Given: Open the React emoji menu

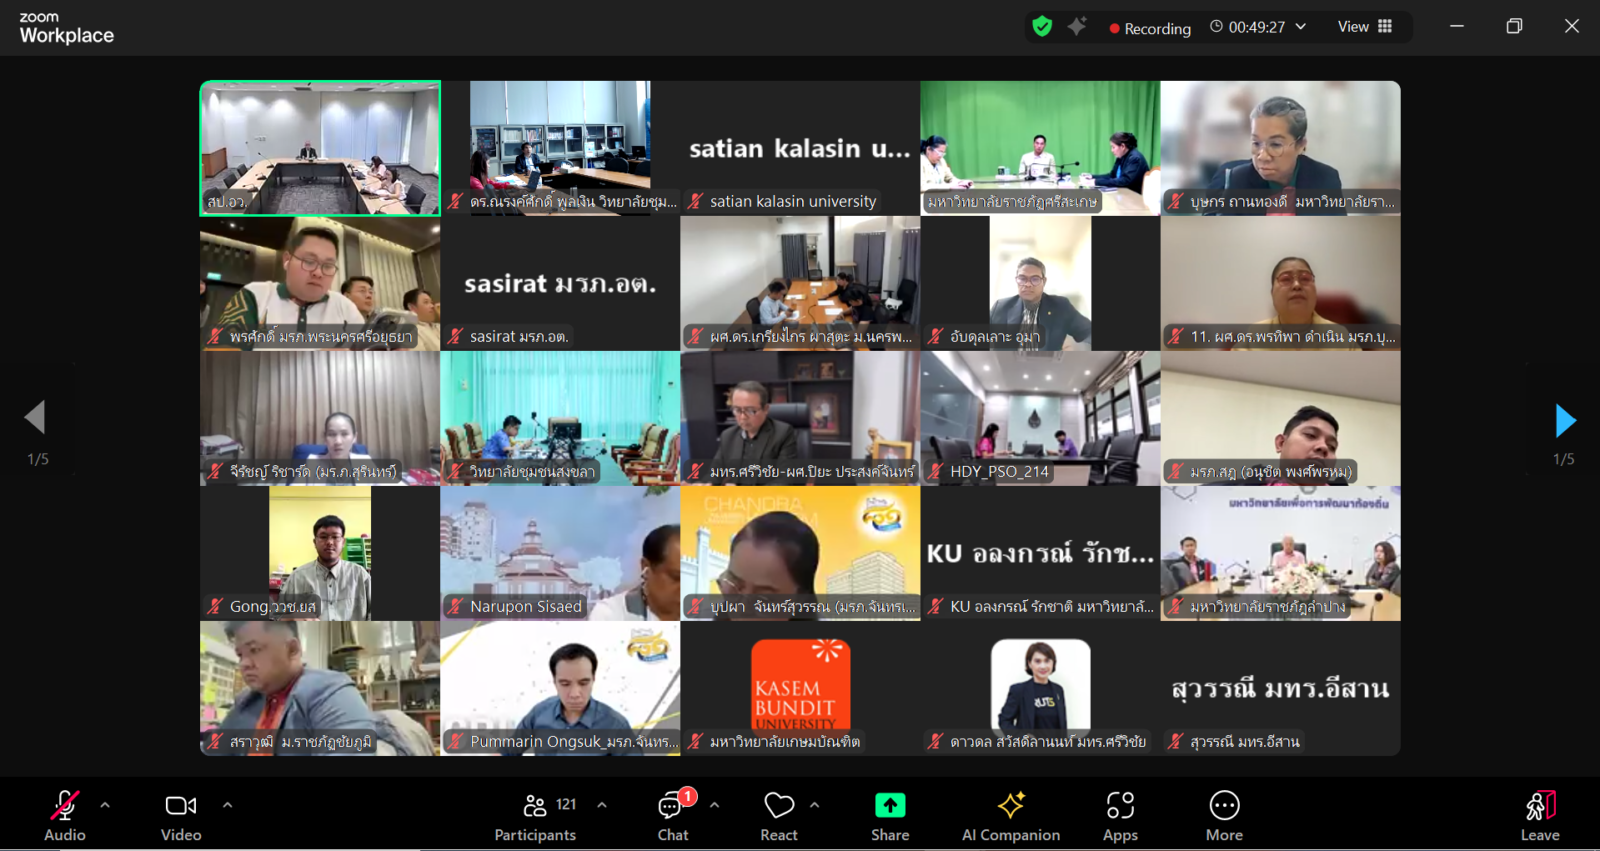Looking at the screenshot, I should (779, 815).
